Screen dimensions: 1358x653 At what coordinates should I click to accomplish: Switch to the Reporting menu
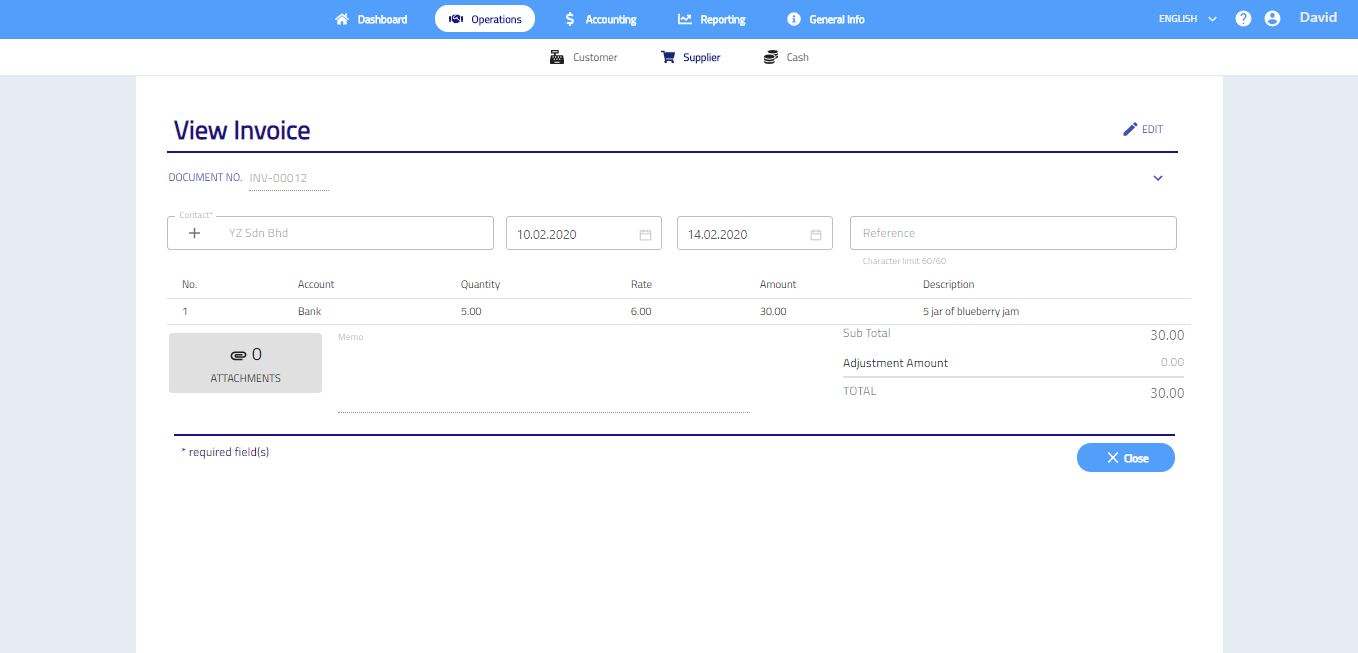(711, 19)
